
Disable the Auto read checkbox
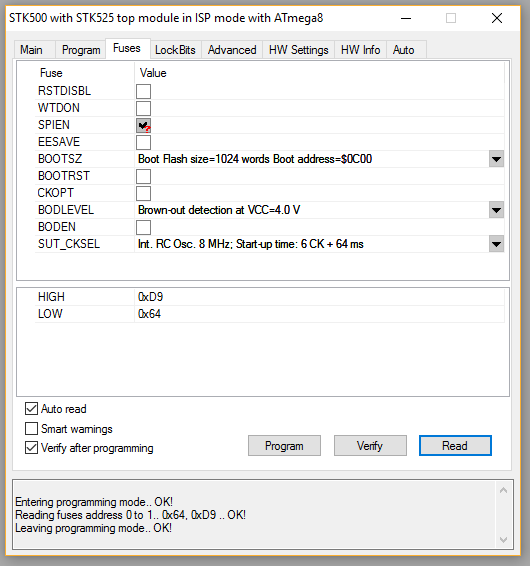click(x=31, y=409)
